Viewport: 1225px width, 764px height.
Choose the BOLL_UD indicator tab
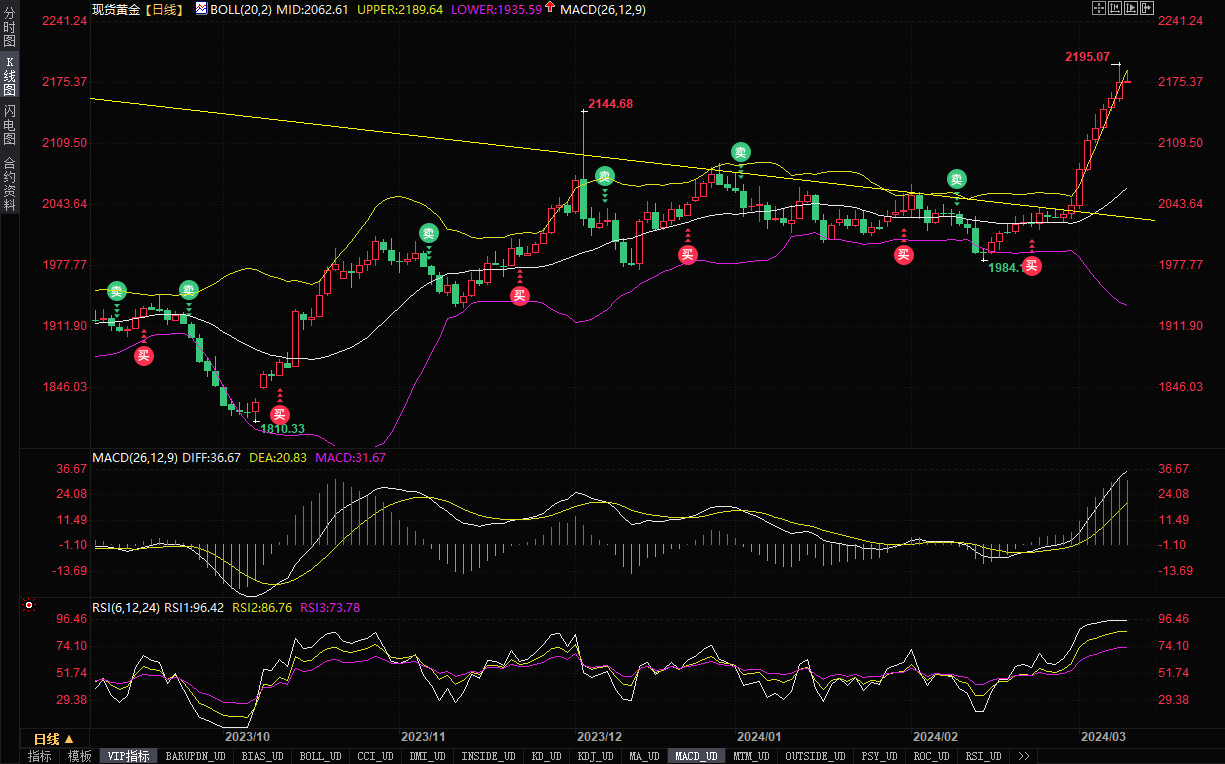coord(320,756)
